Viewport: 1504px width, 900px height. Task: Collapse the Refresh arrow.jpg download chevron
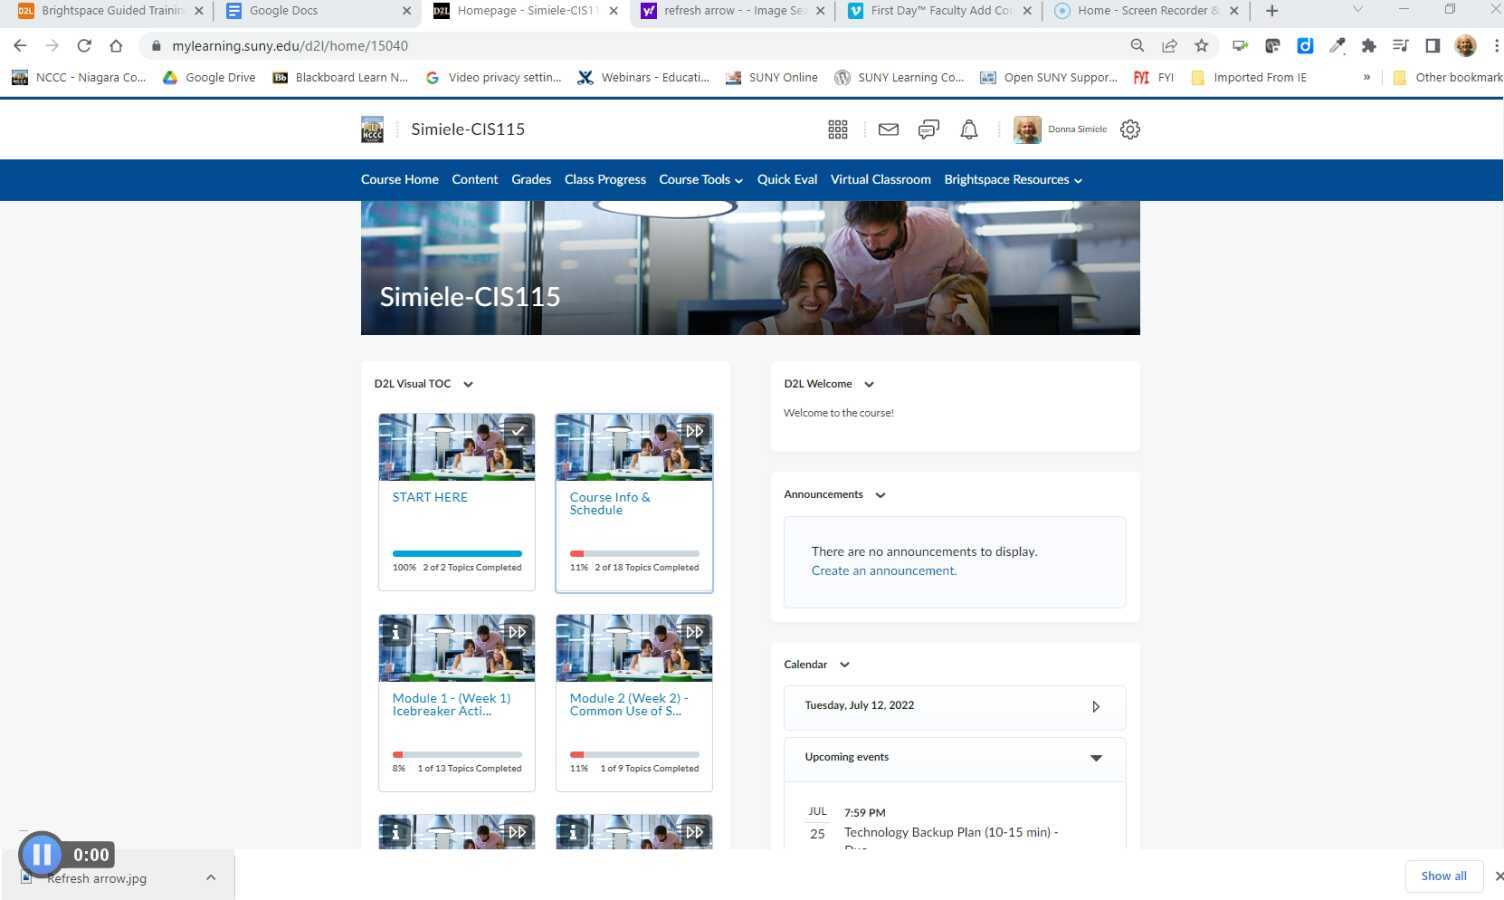210,877
